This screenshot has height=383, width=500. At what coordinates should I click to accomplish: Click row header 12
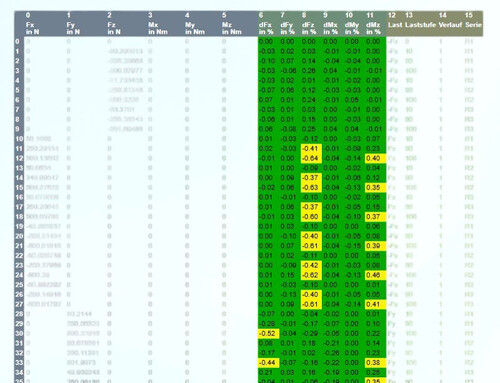pyautogui.click(x=19, y=158)
